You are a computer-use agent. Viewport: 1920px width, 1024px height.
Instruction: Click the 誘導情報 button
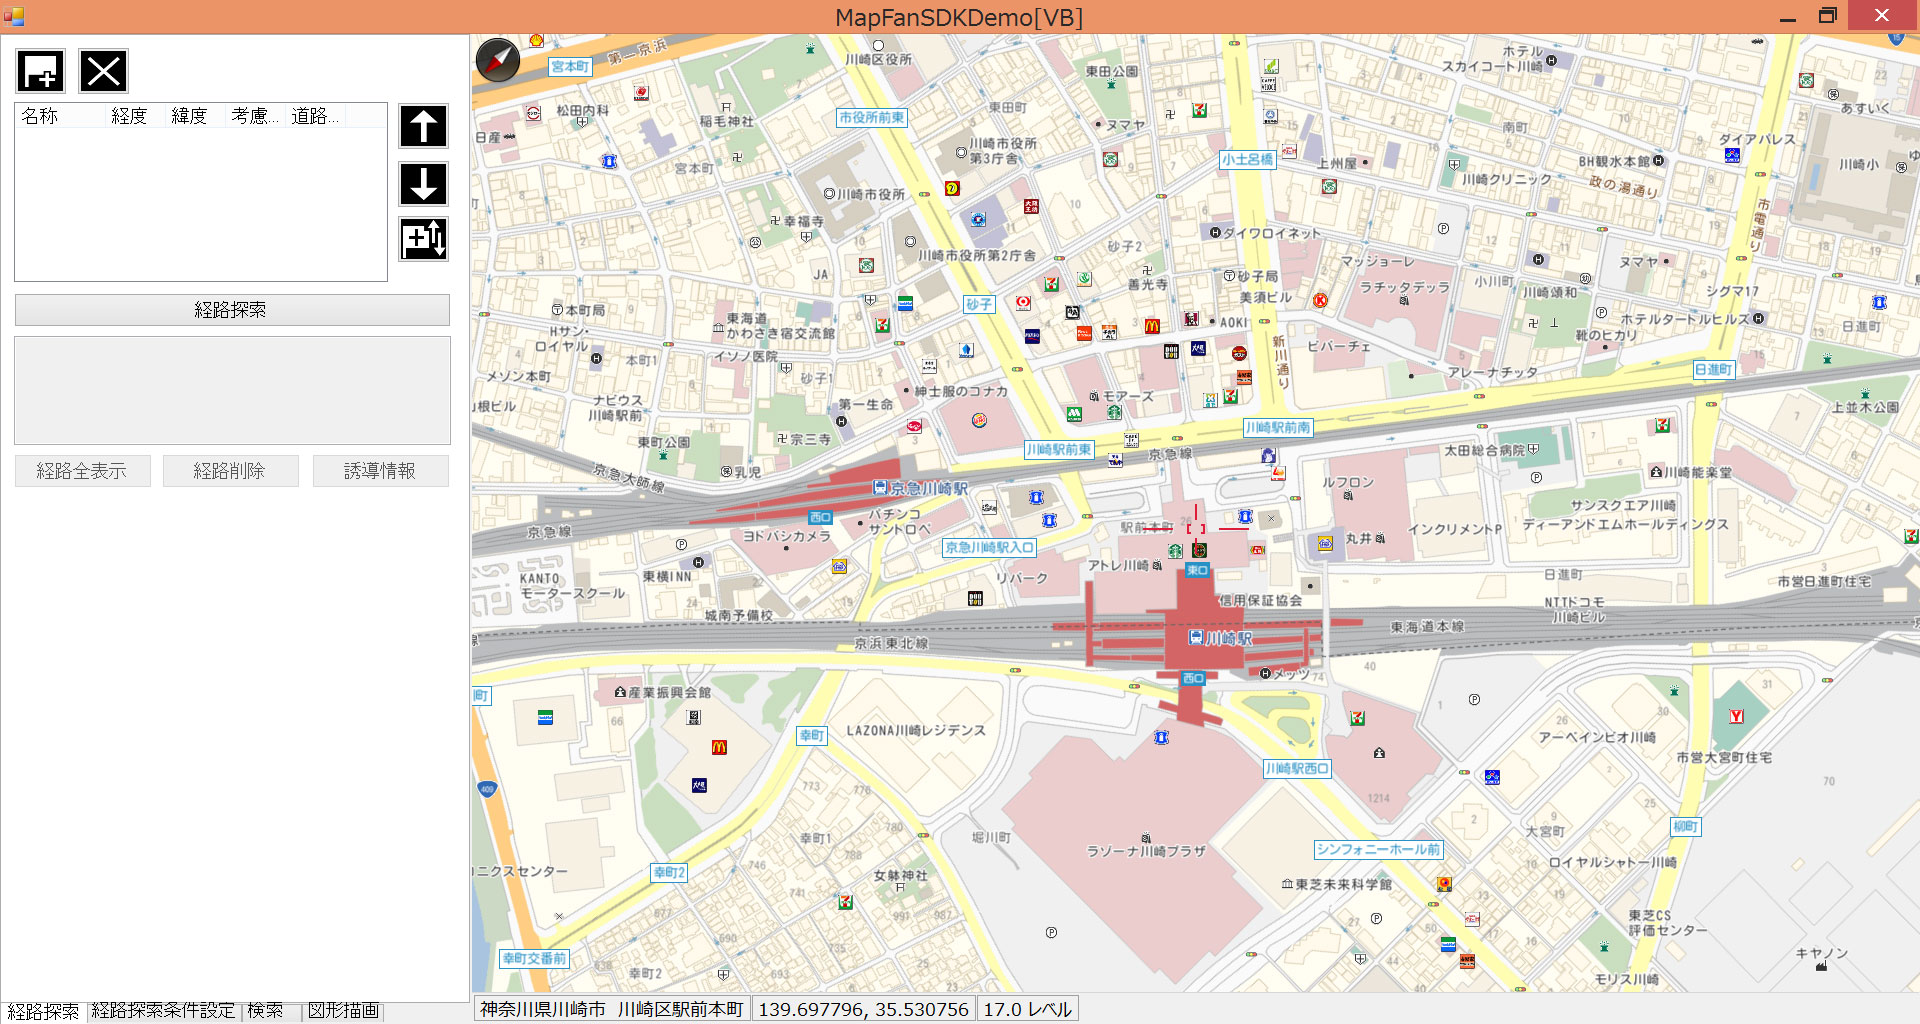point(380,471)
